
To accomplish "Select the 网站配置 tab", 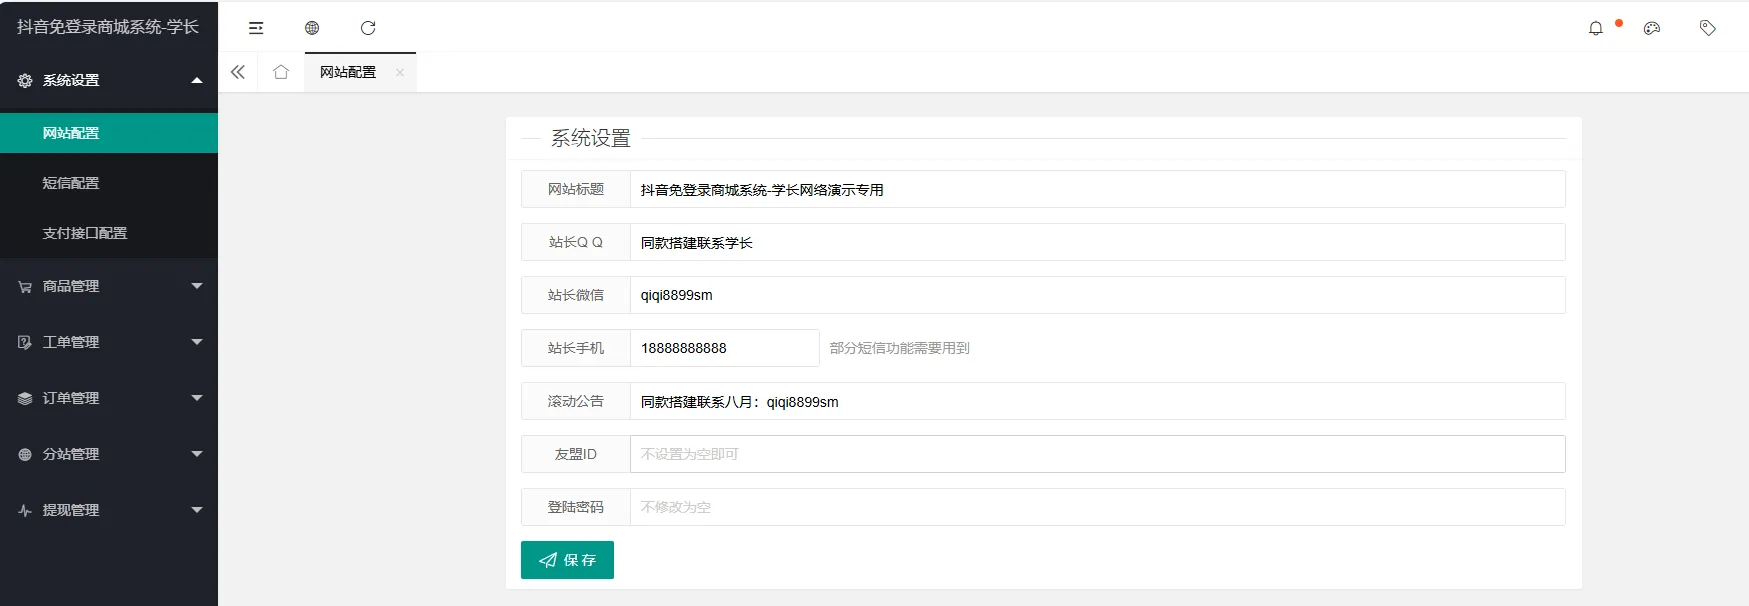I will 348,72.
